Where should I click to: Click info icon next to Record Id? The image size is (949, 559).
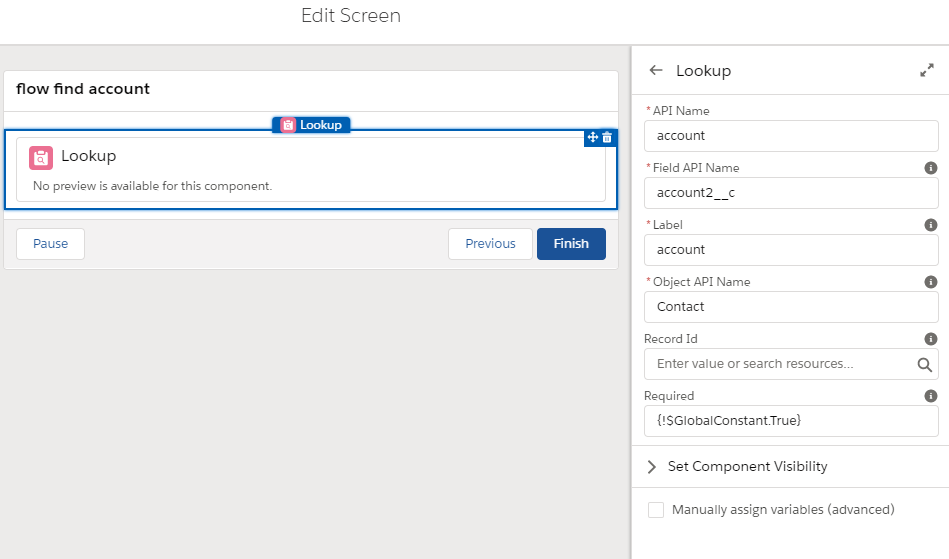930,339
